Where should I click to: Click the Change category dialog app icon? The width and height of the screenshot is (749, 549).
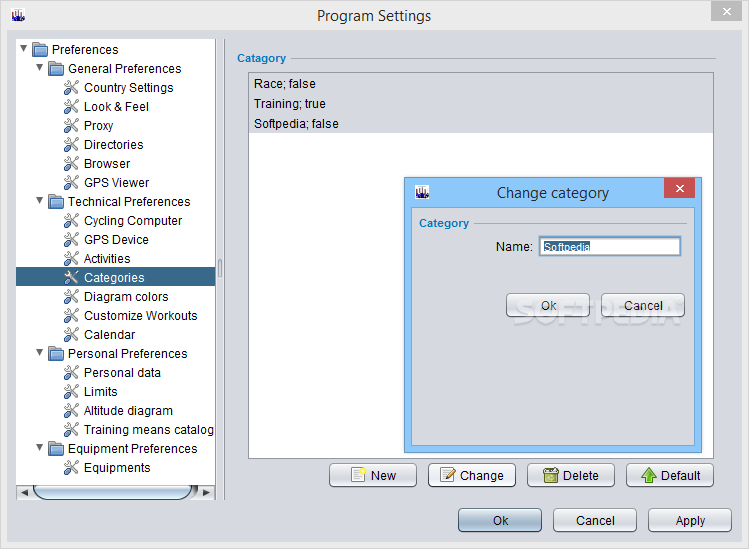coord(422,192)
